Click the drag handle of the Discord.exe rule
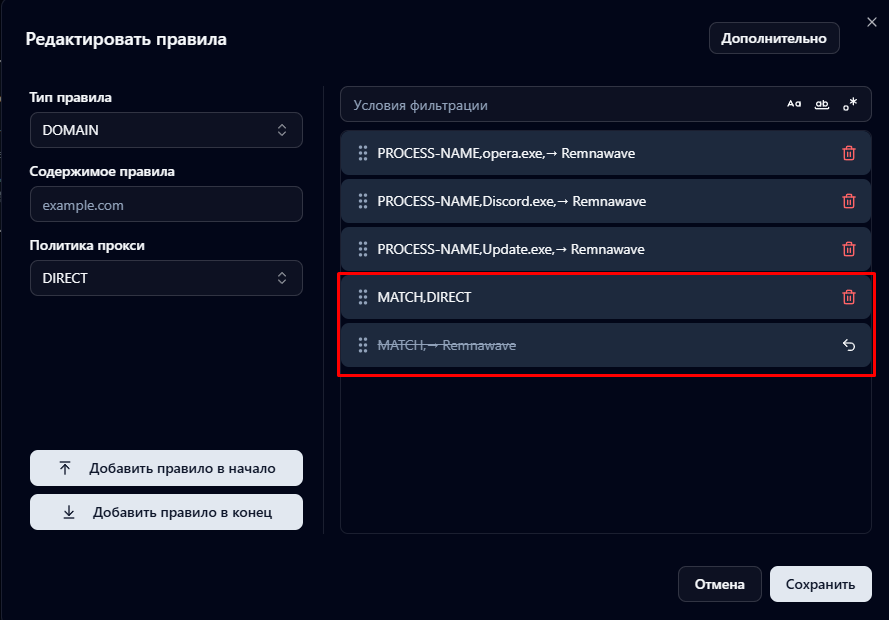Image resolution: width=889 pixels, height=620 pixels. point(363,201)
